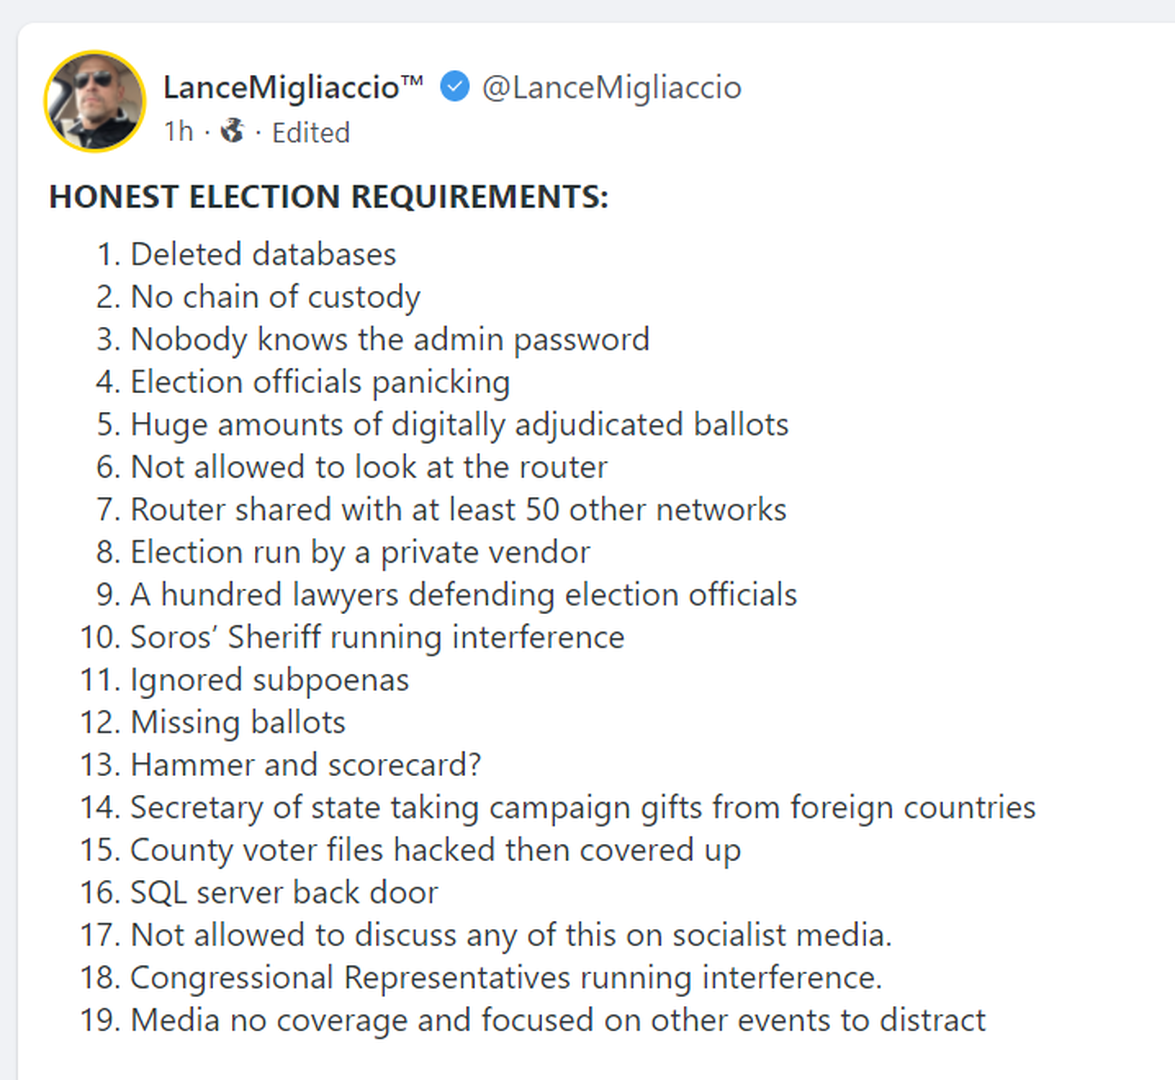The height and width of the screenshot is (1080, 1175).
Task: Click 'Election officials panicking' text
Action: pyautogui.click(x=320, y=382)
